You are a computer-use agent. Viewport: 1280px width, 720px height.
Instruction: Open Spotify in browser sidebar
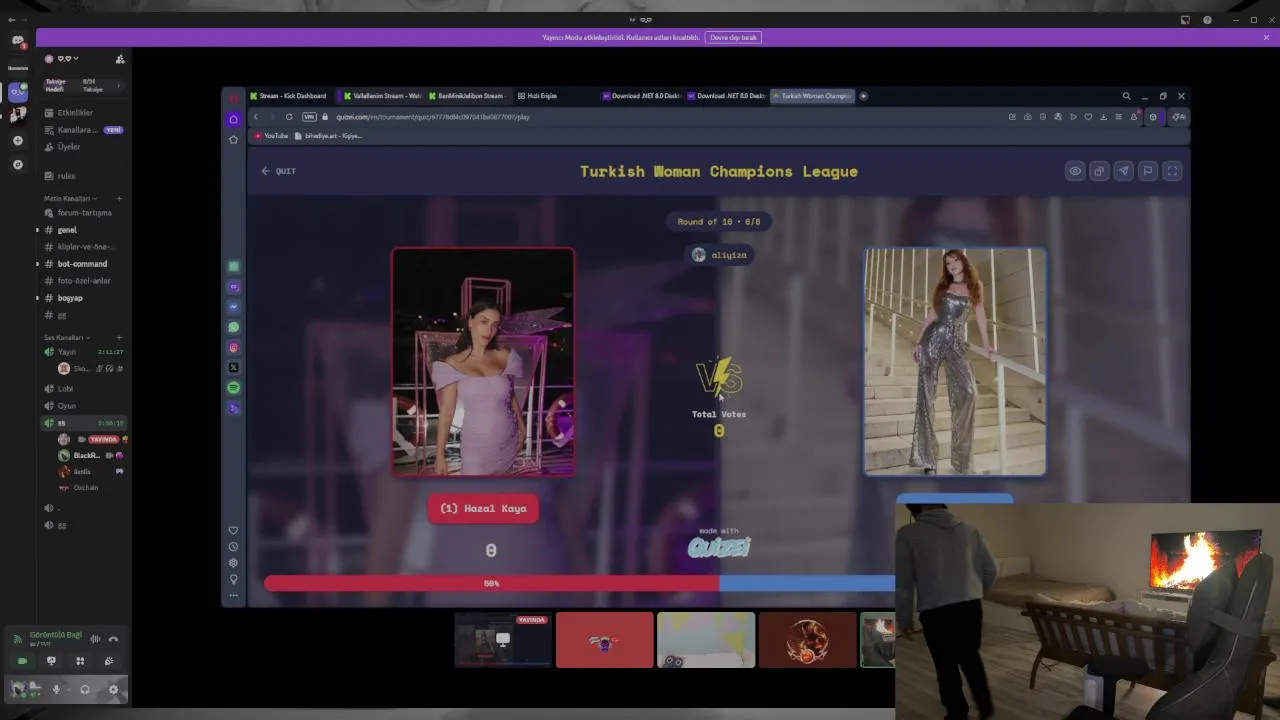click(x=234, y=388)
